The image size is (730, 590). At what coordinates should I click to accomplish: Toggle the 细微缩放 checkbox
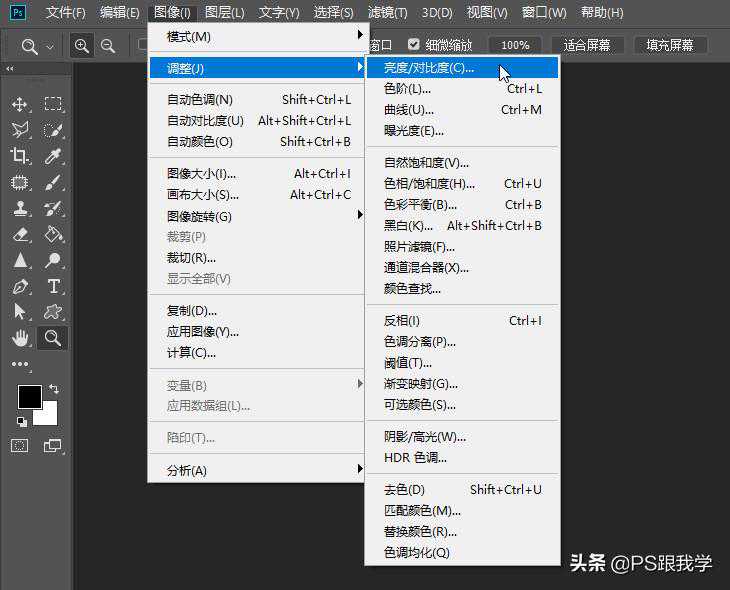414,45
